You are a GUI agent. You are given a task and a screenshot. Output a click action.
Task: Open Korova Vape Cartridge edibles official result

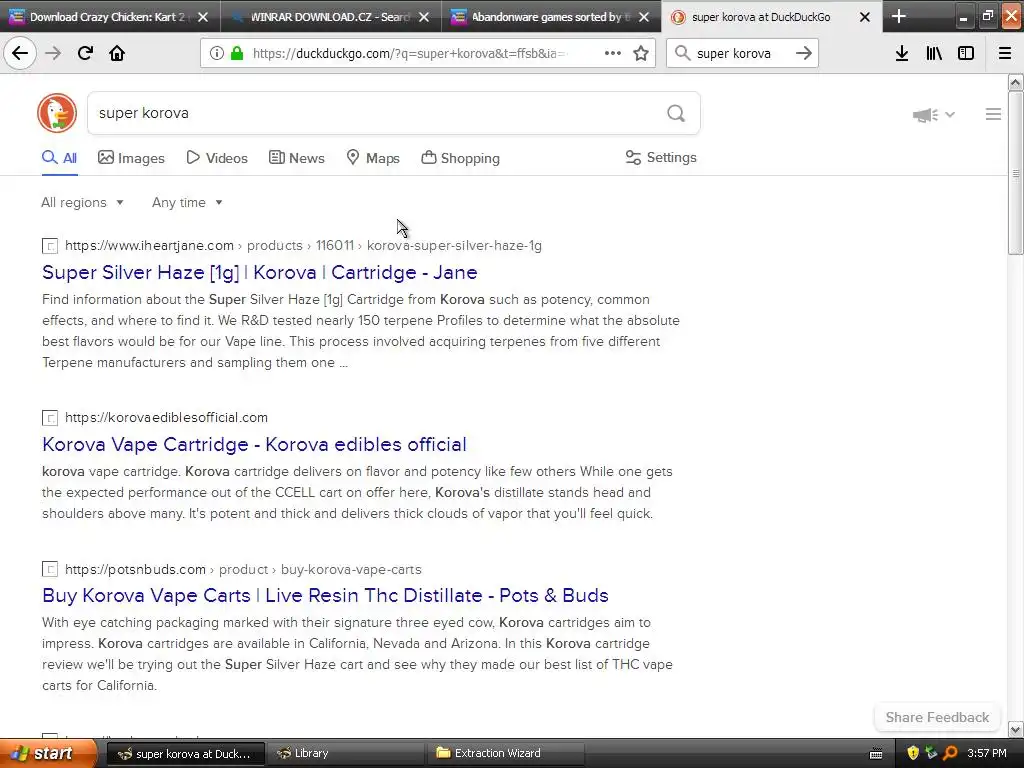[x=254, y=444]
